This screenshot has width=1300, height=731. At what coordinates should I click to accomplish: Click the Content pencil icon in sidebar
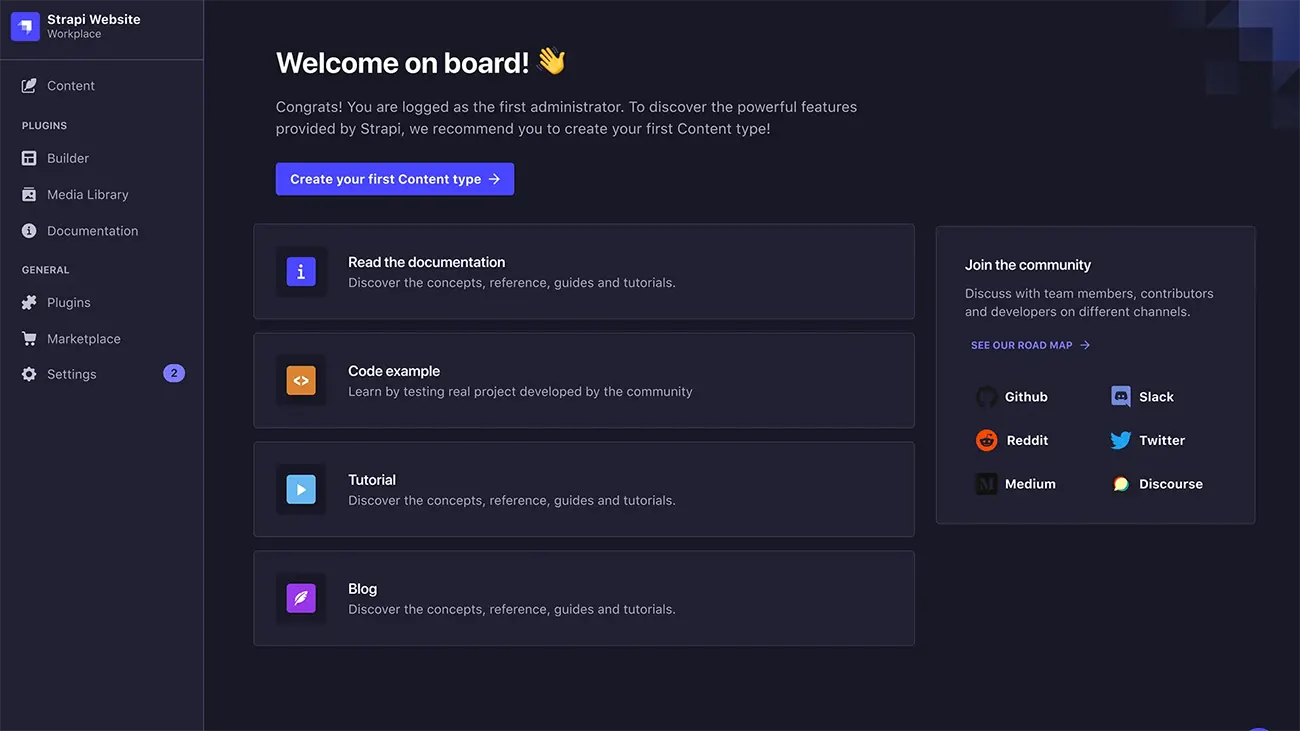(x=29, y=86)
